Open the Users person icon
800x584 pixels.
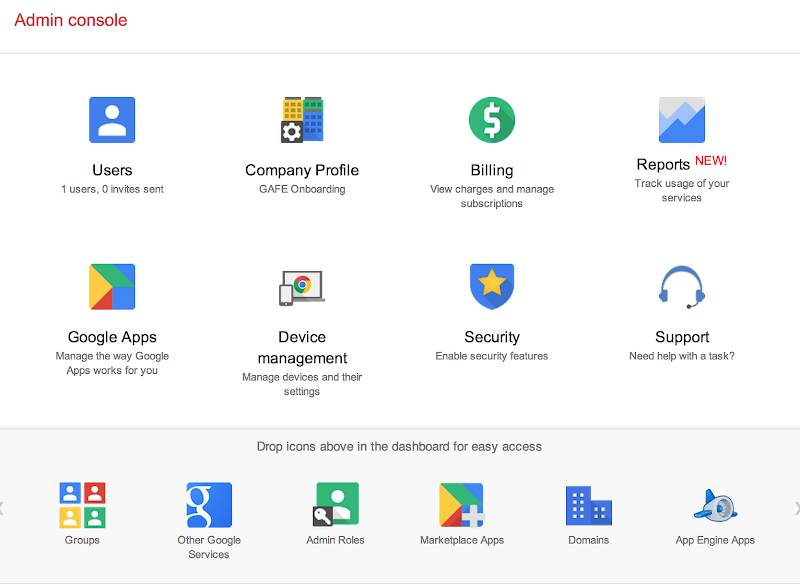click(112, 120)
